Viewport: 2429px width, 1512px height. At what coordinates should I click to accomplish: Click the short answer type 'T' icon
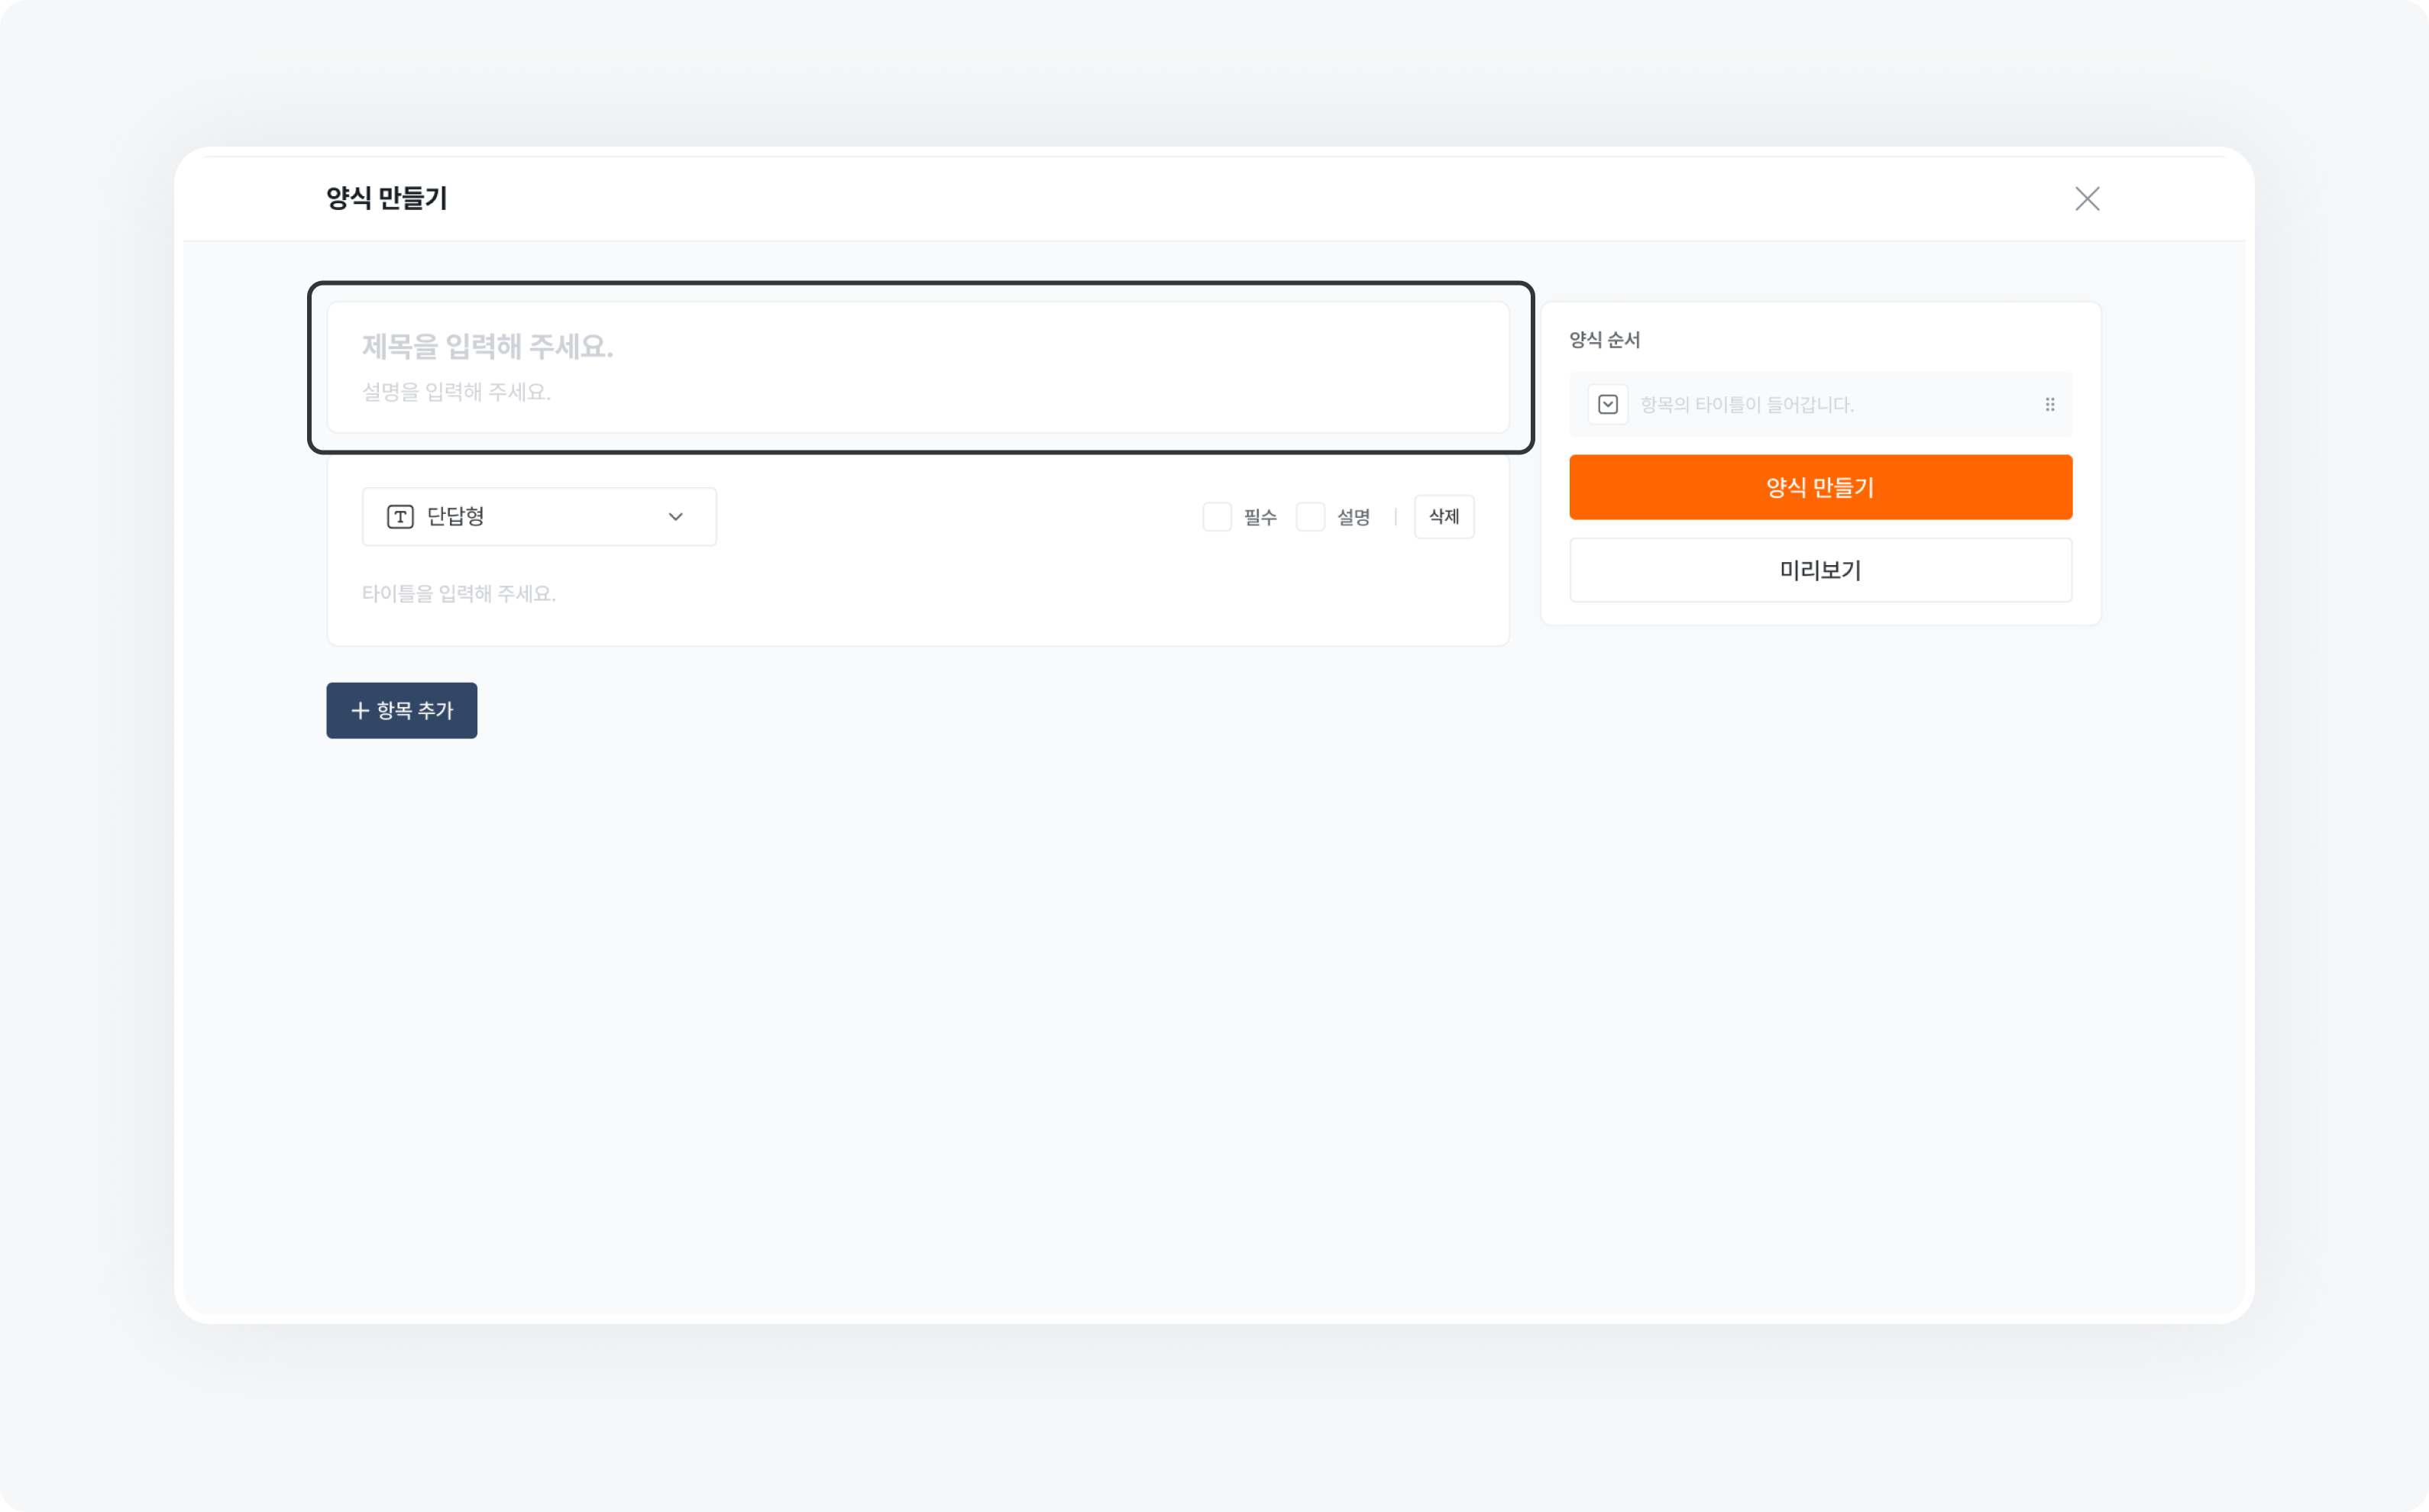click(x=399, y=516)
